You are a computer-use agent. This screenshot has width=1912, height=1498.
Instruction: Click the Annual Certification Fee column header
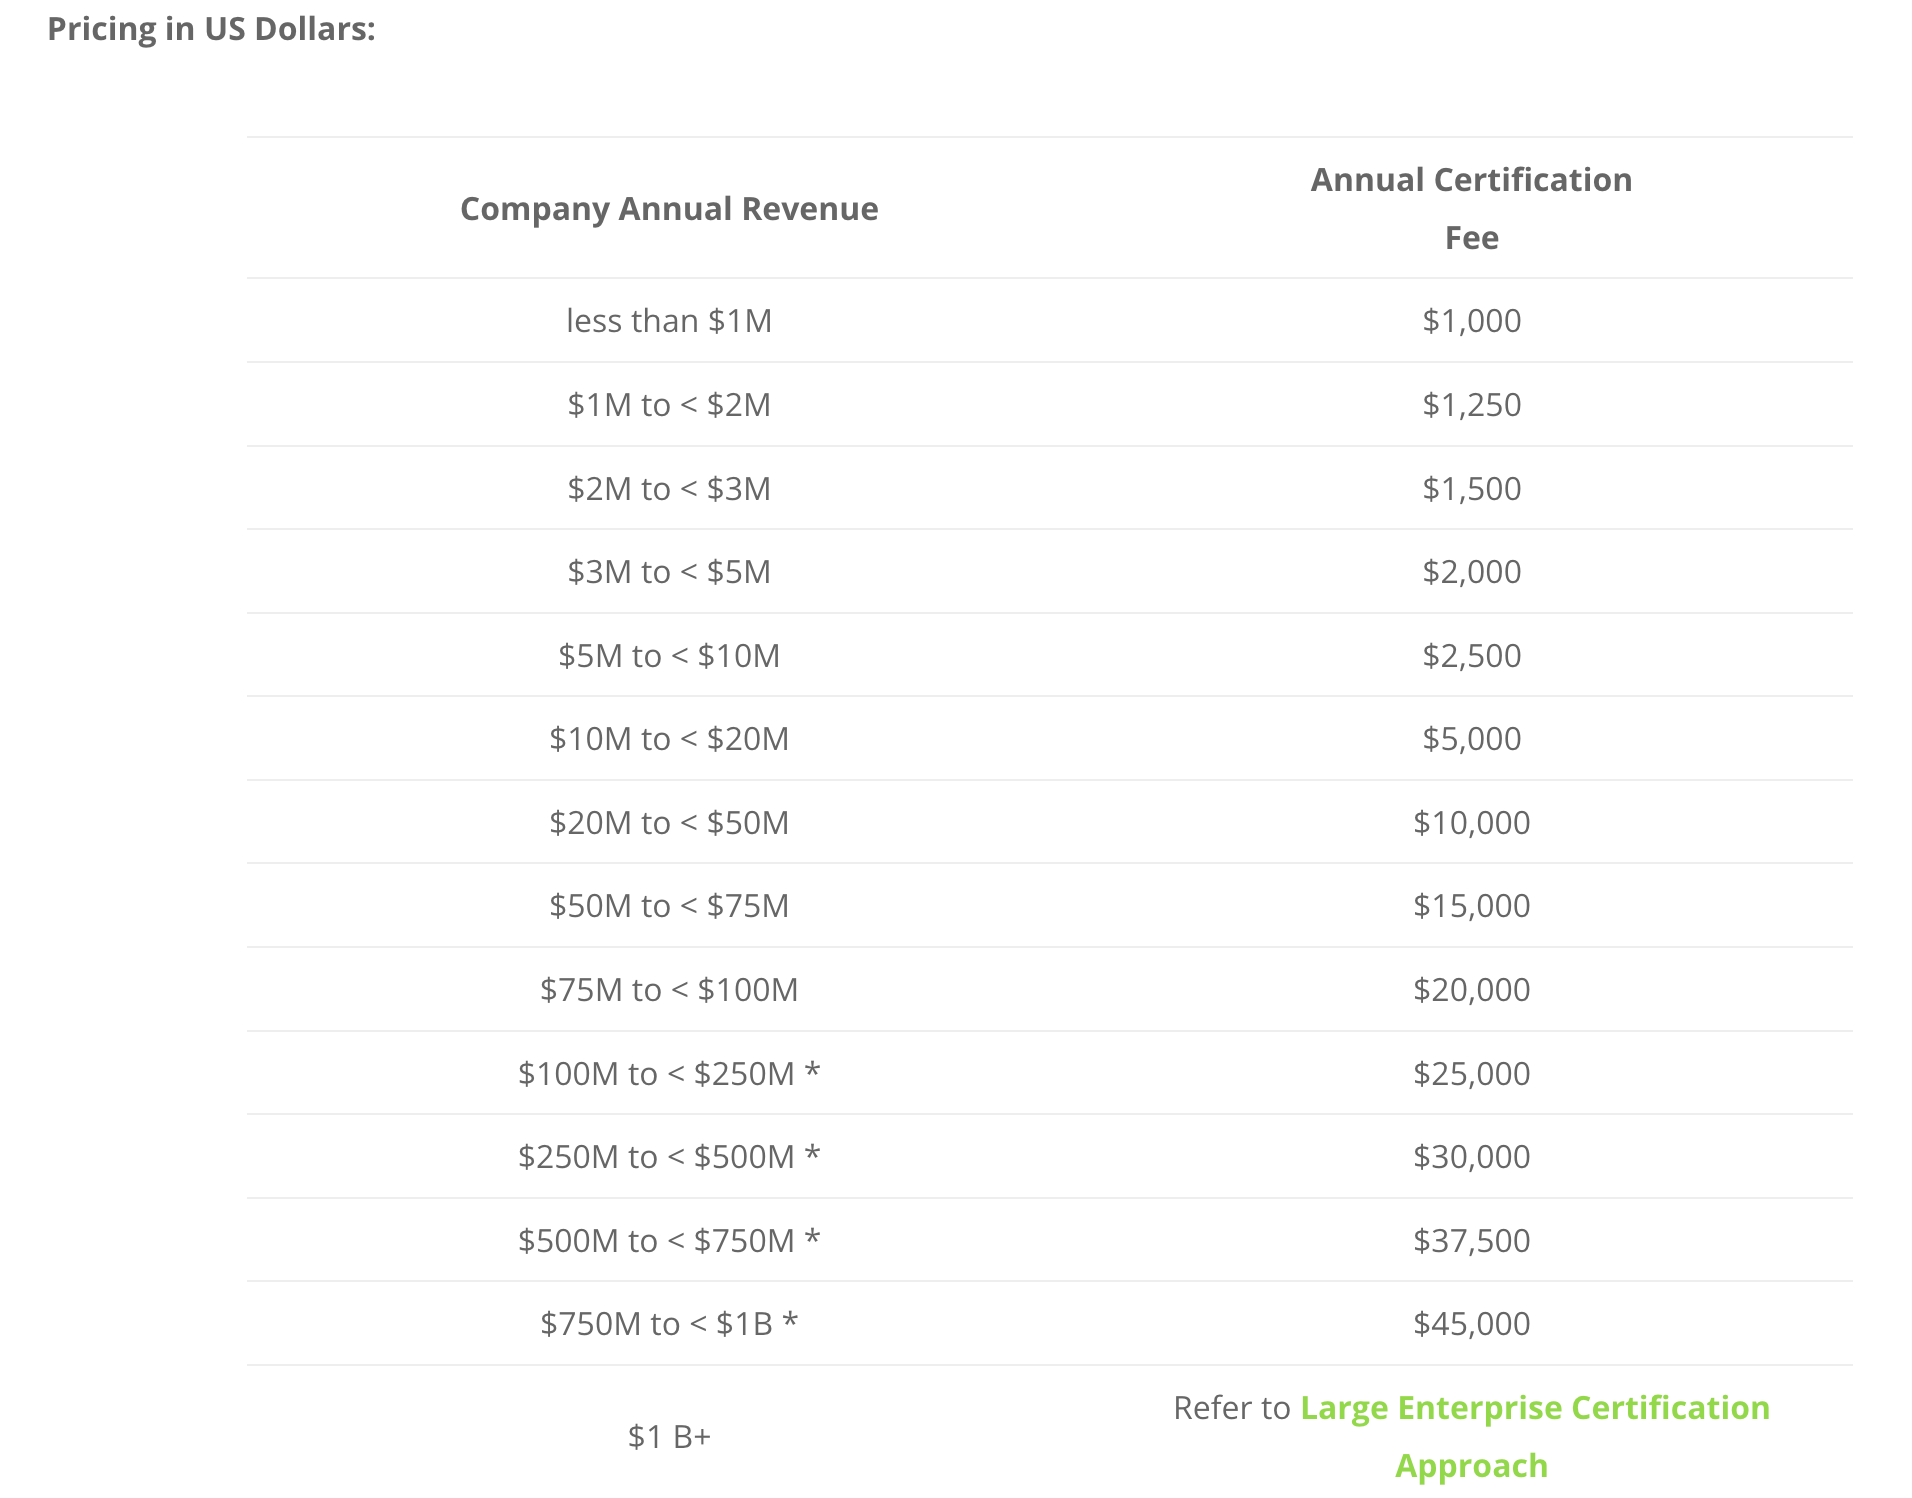[1471, 208]
